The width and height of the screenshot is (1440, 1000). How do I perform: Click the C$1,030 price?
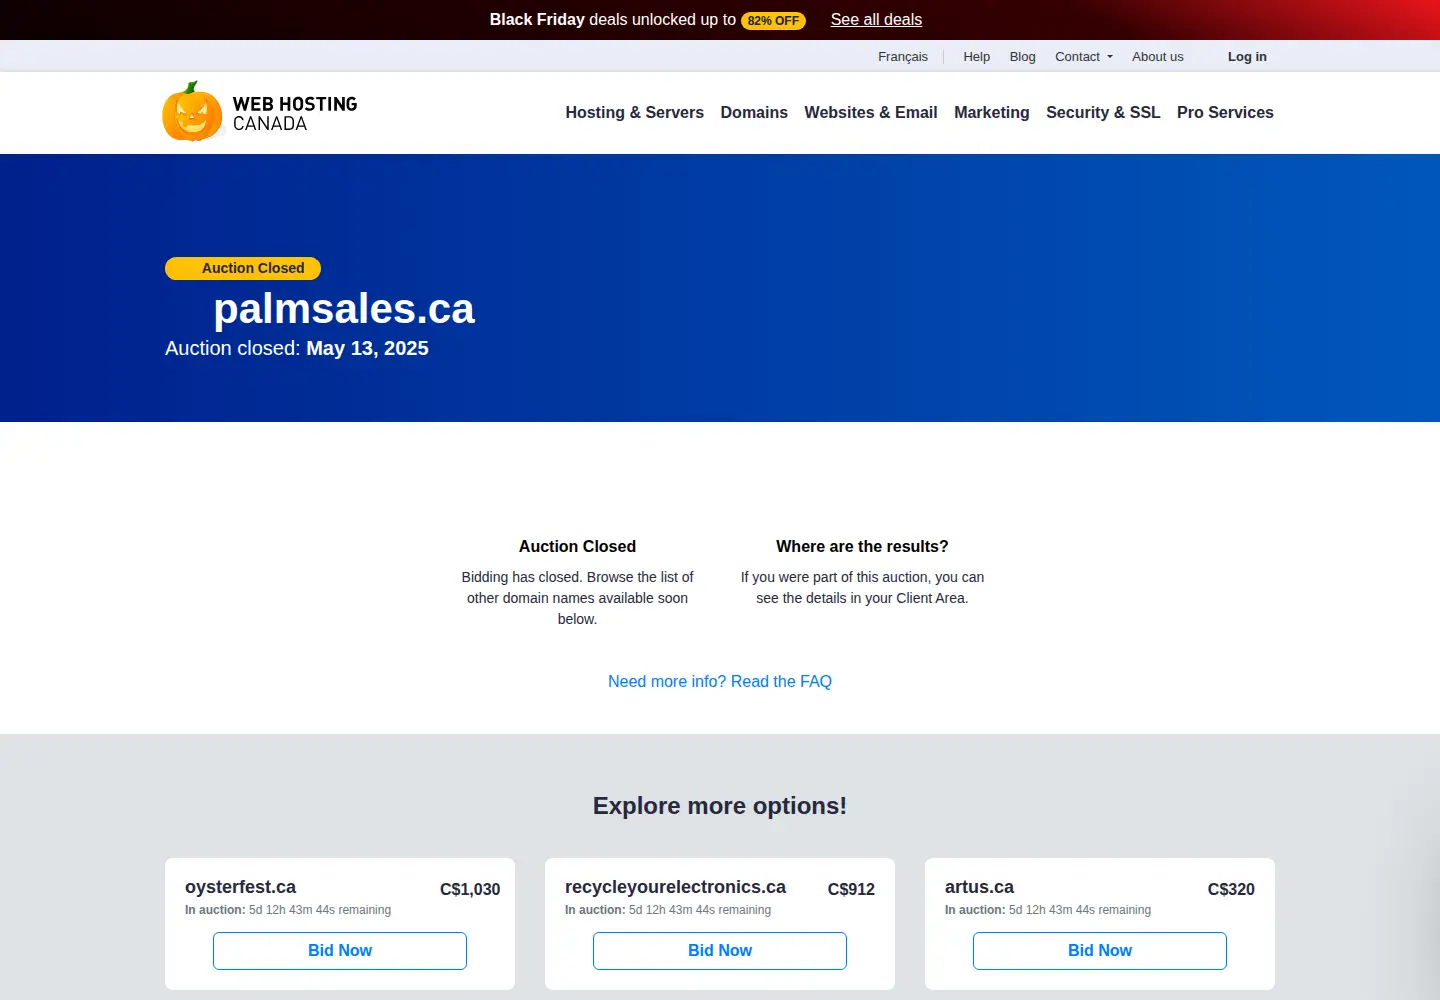pyautogui.click(x=470, y=889)
